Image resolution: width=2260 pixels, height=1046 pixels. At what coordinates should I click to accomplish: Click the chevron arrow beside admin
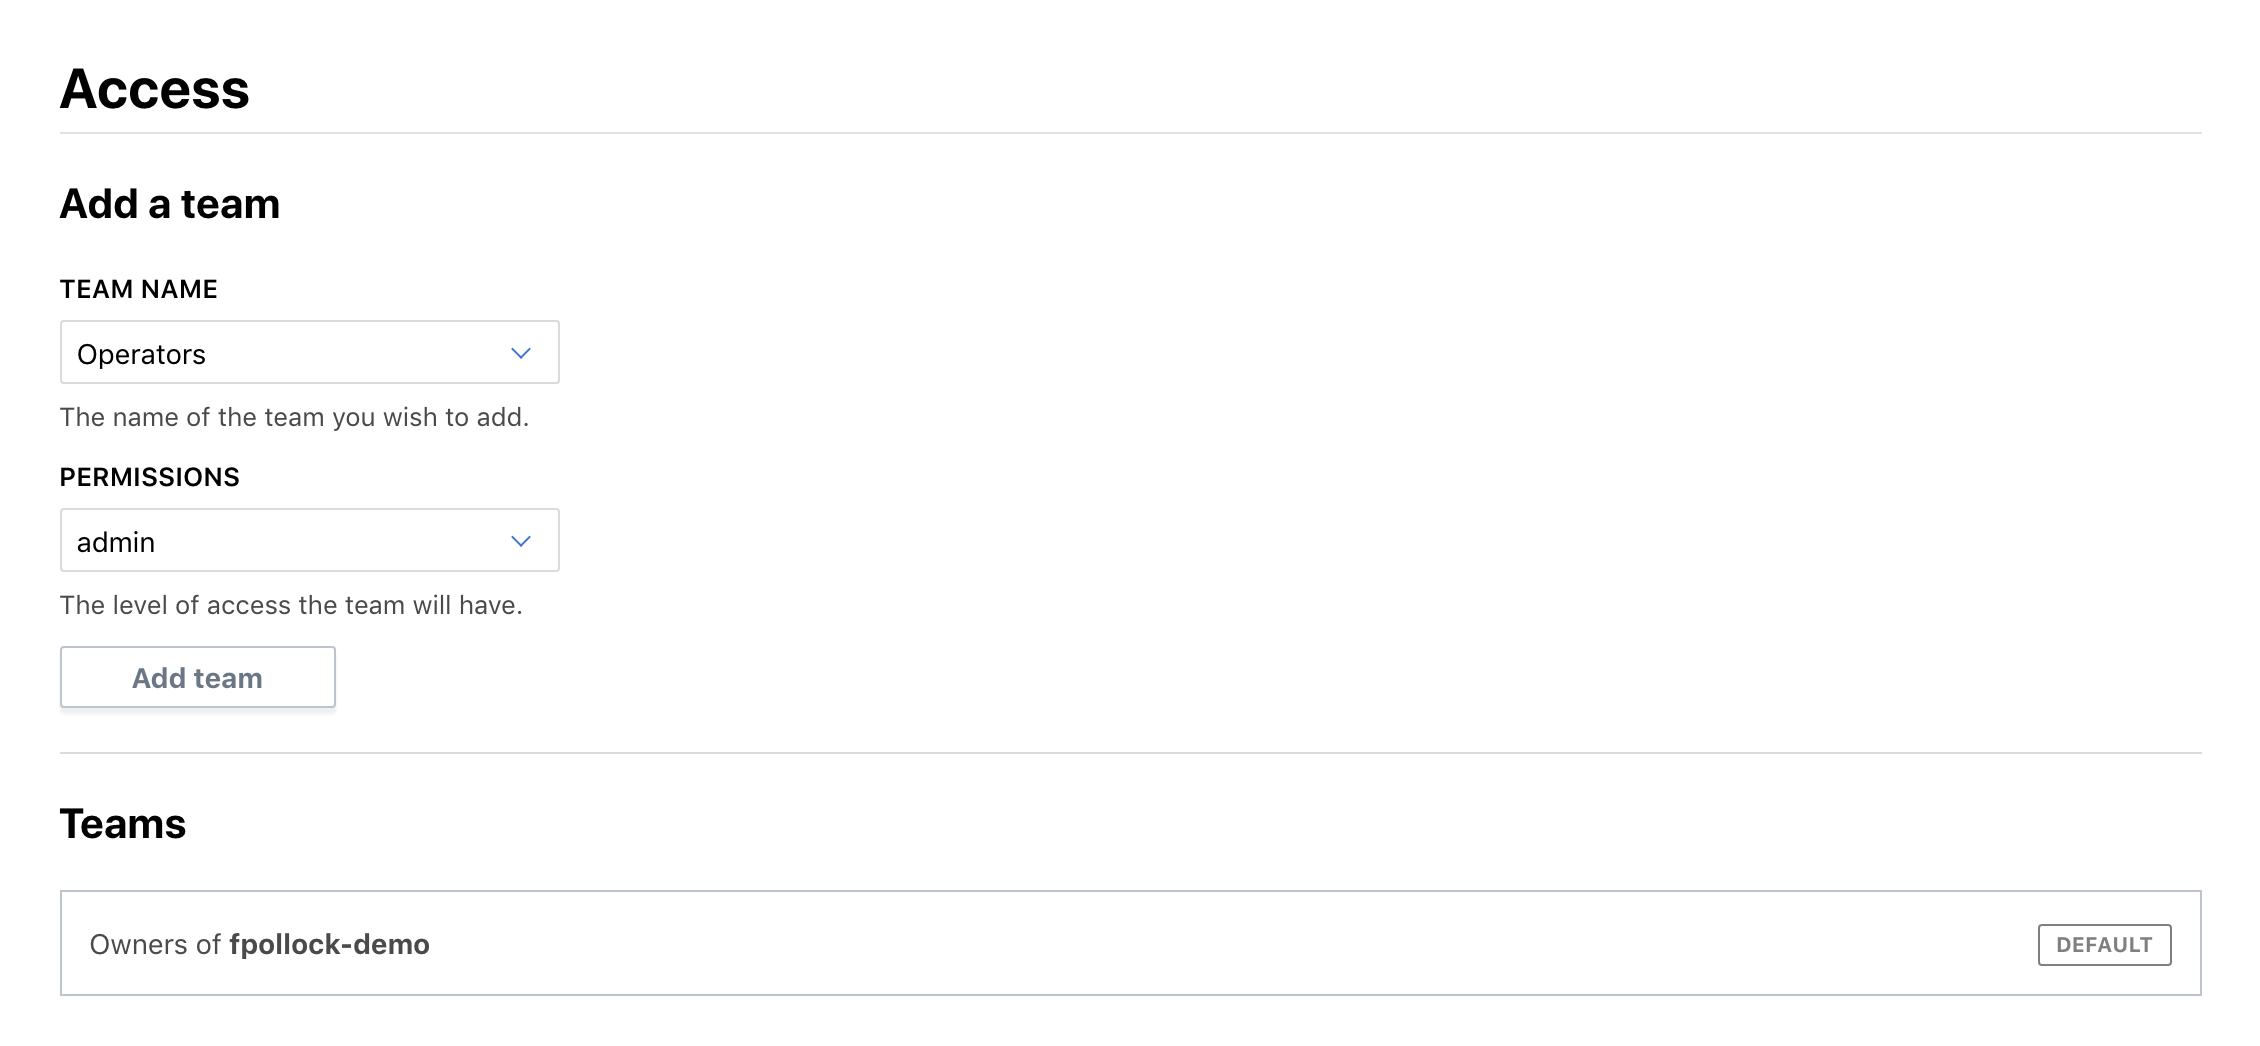[x=521, y=541]
